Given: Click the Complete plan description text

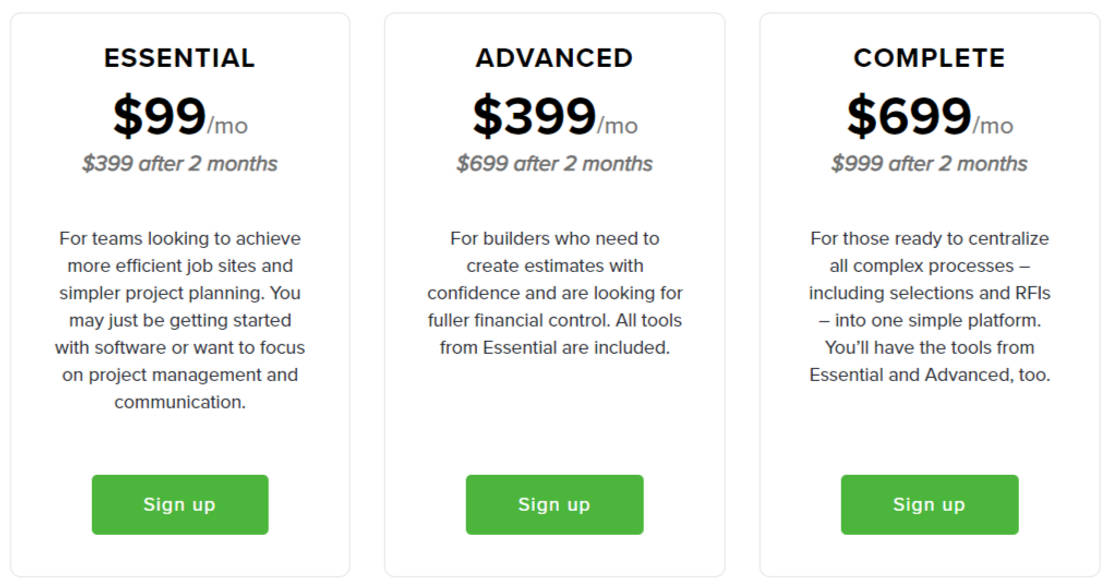Looking at the screenshot, I should [x=929, y=307].
